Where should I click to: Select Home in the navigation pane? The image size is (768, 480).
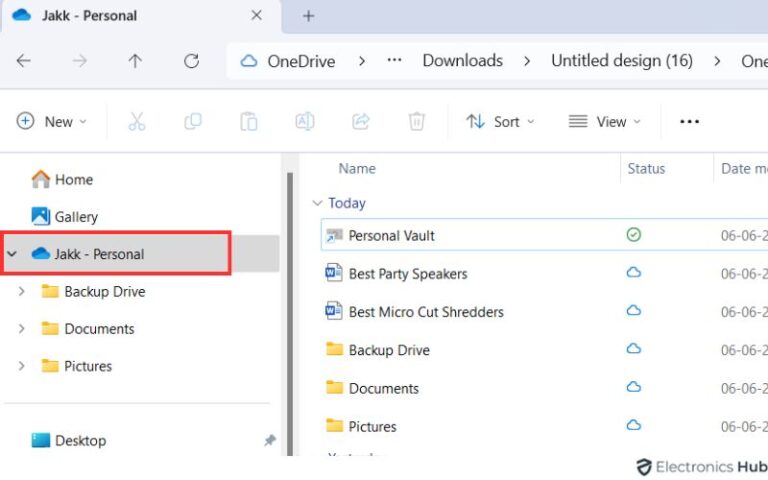(73, 179)
